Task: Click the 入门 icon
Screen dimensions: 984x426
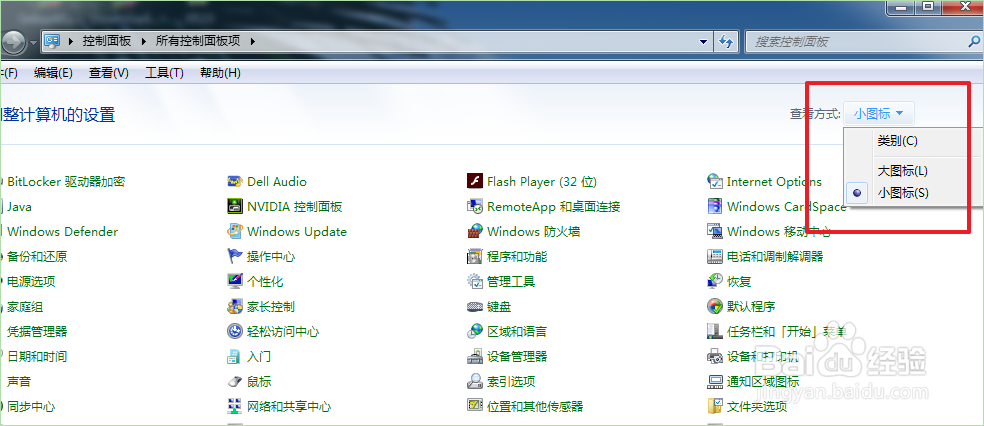Action: [235, 356]
